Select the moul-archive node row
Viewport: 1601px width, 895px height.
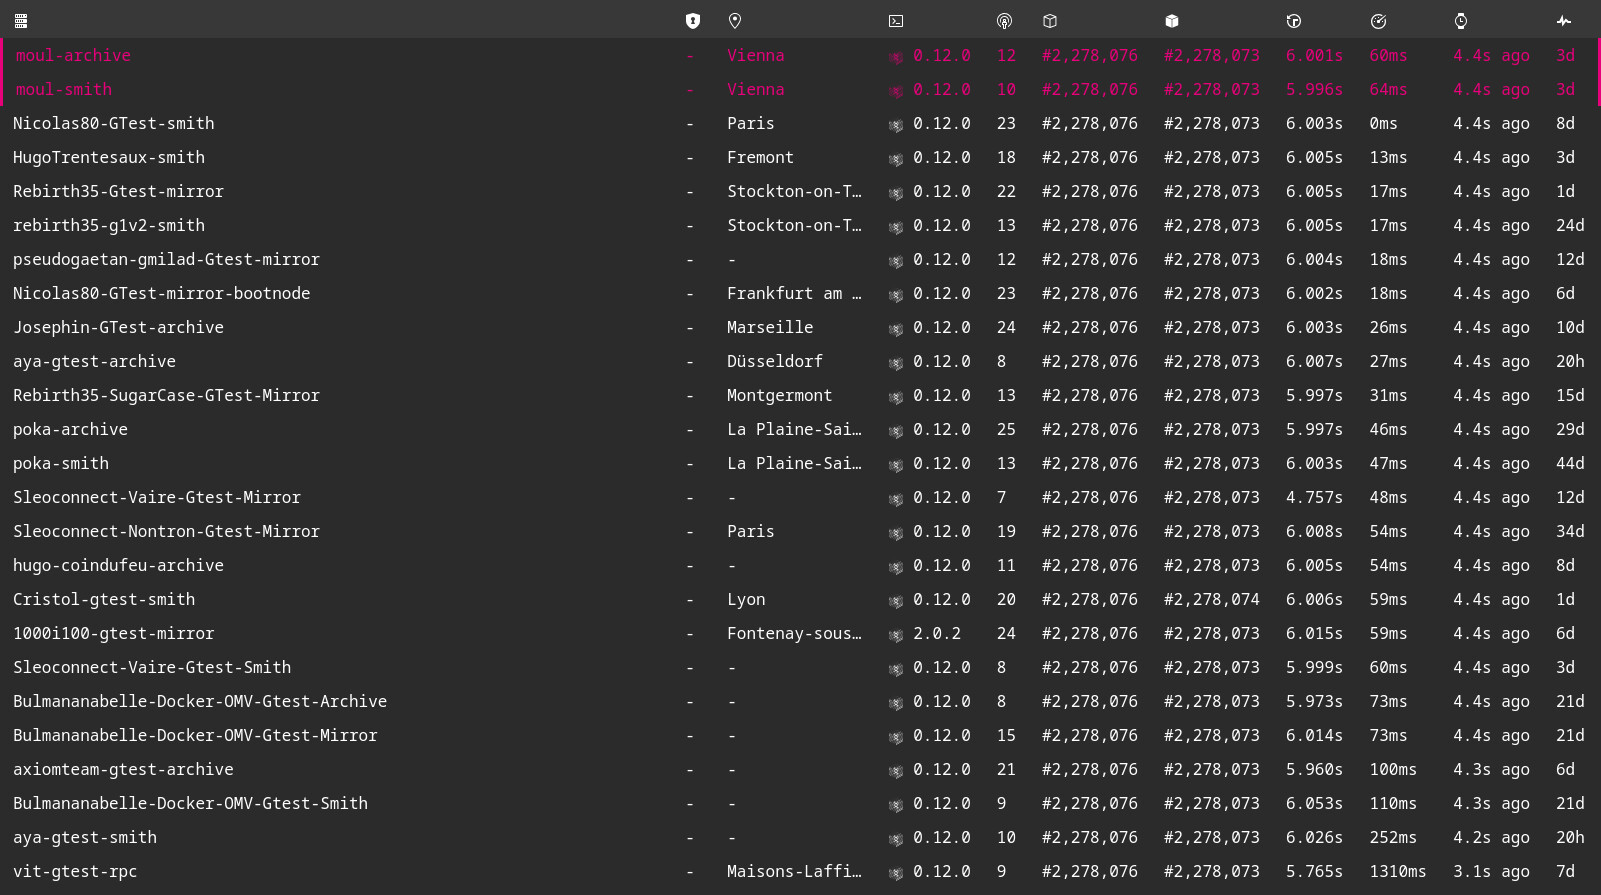point(73,56)
